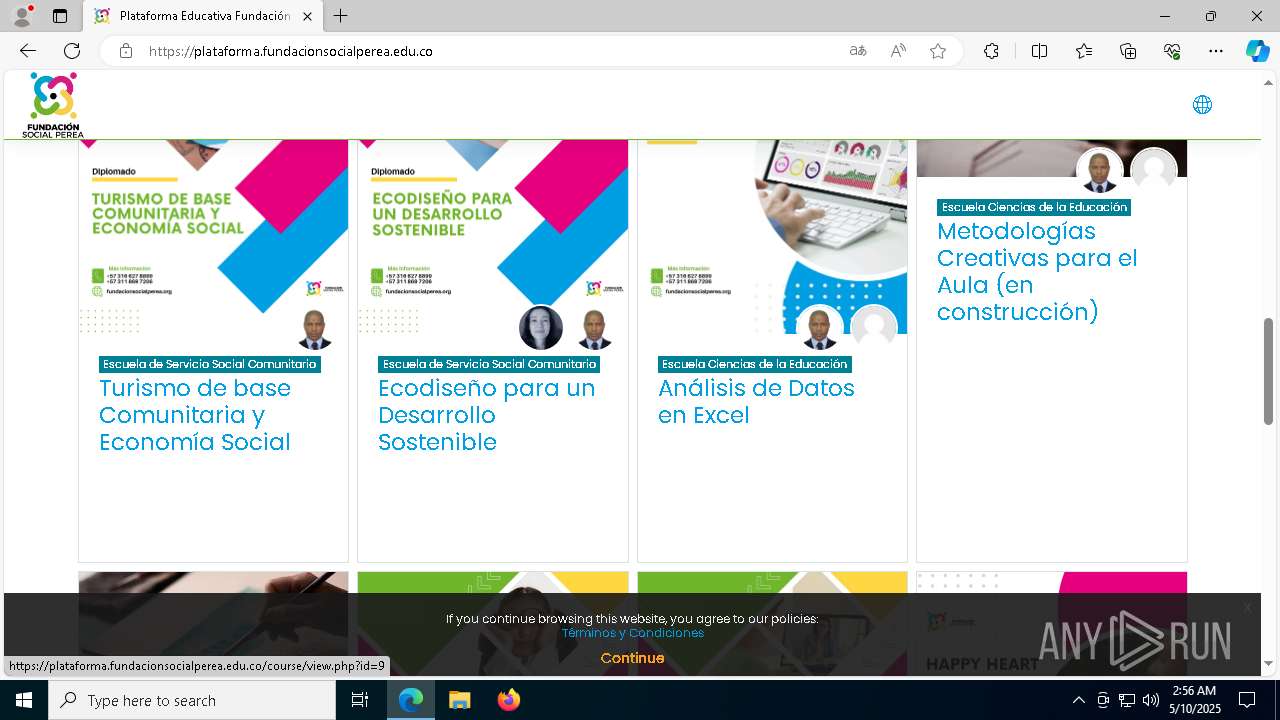The height and width of the screenshot is (720, 1280).
Task: Open Ecodiseño para un Desarrollo Sostenible course
Action: (x=486, y=415)
